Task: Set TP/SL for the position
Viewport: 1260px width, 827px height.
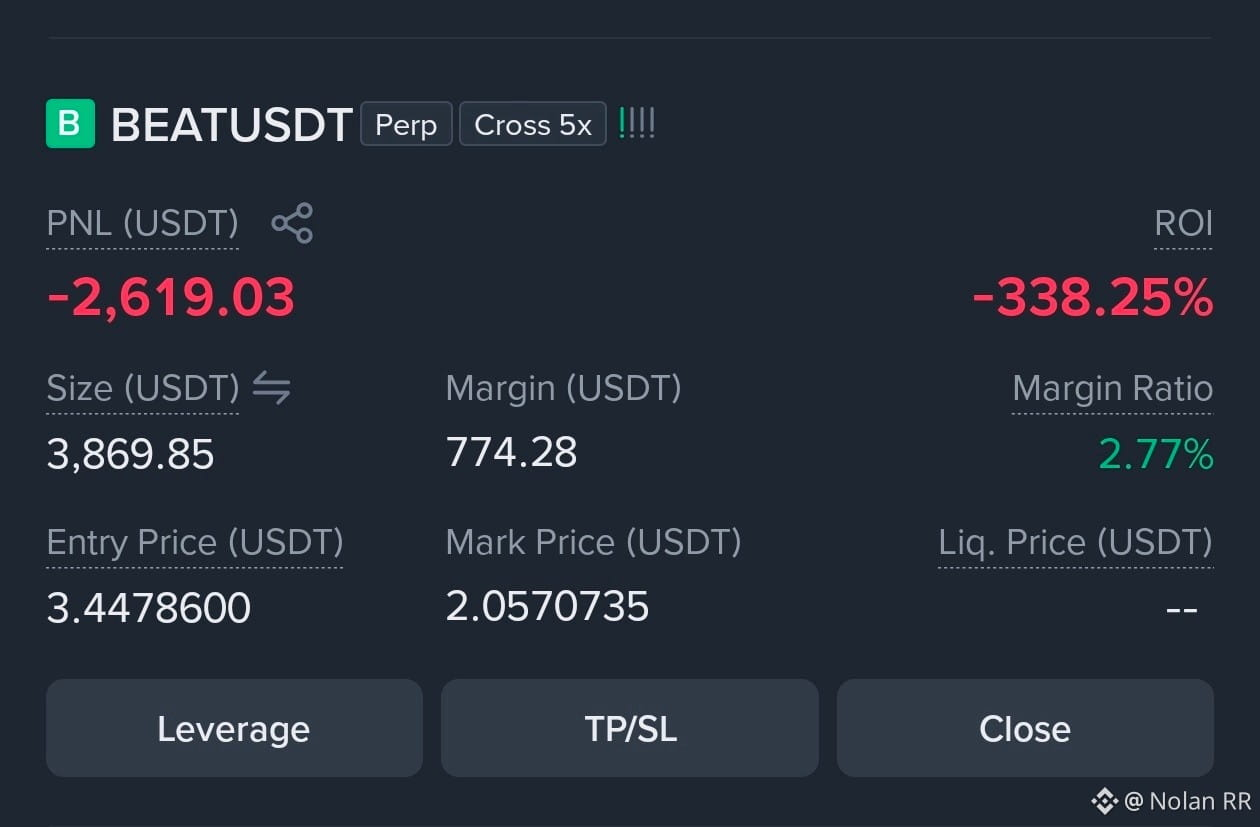Action: point(630,728)
